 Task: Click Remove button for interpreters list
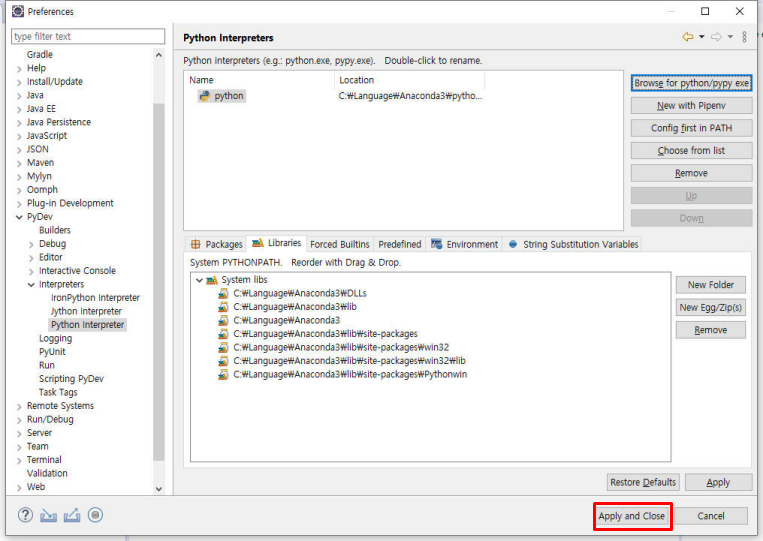click(691, 173)
